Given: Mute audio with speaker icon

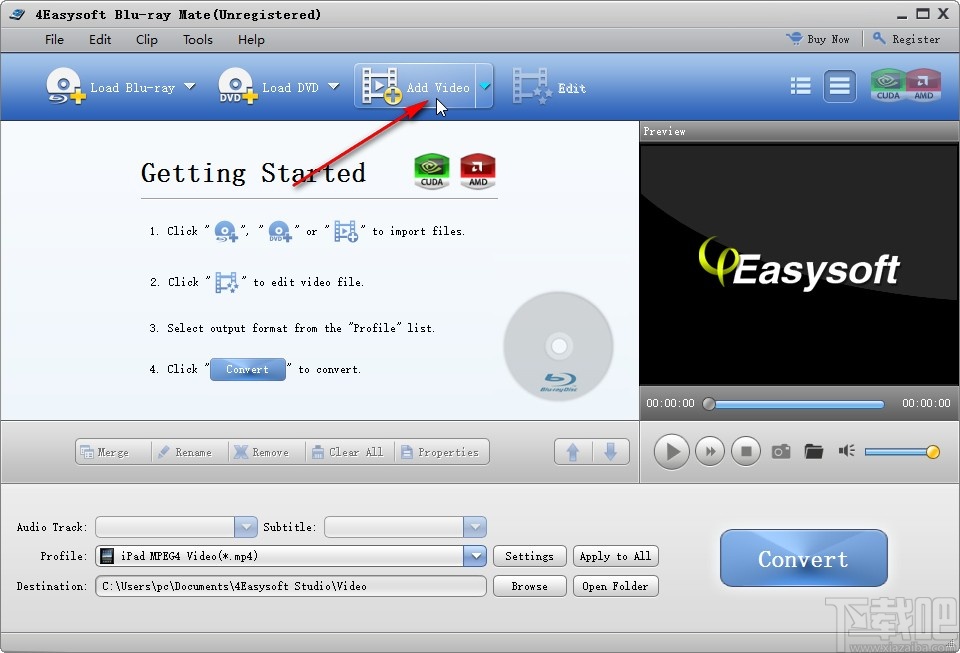Looking at the screenshot, I should point(847,451).
